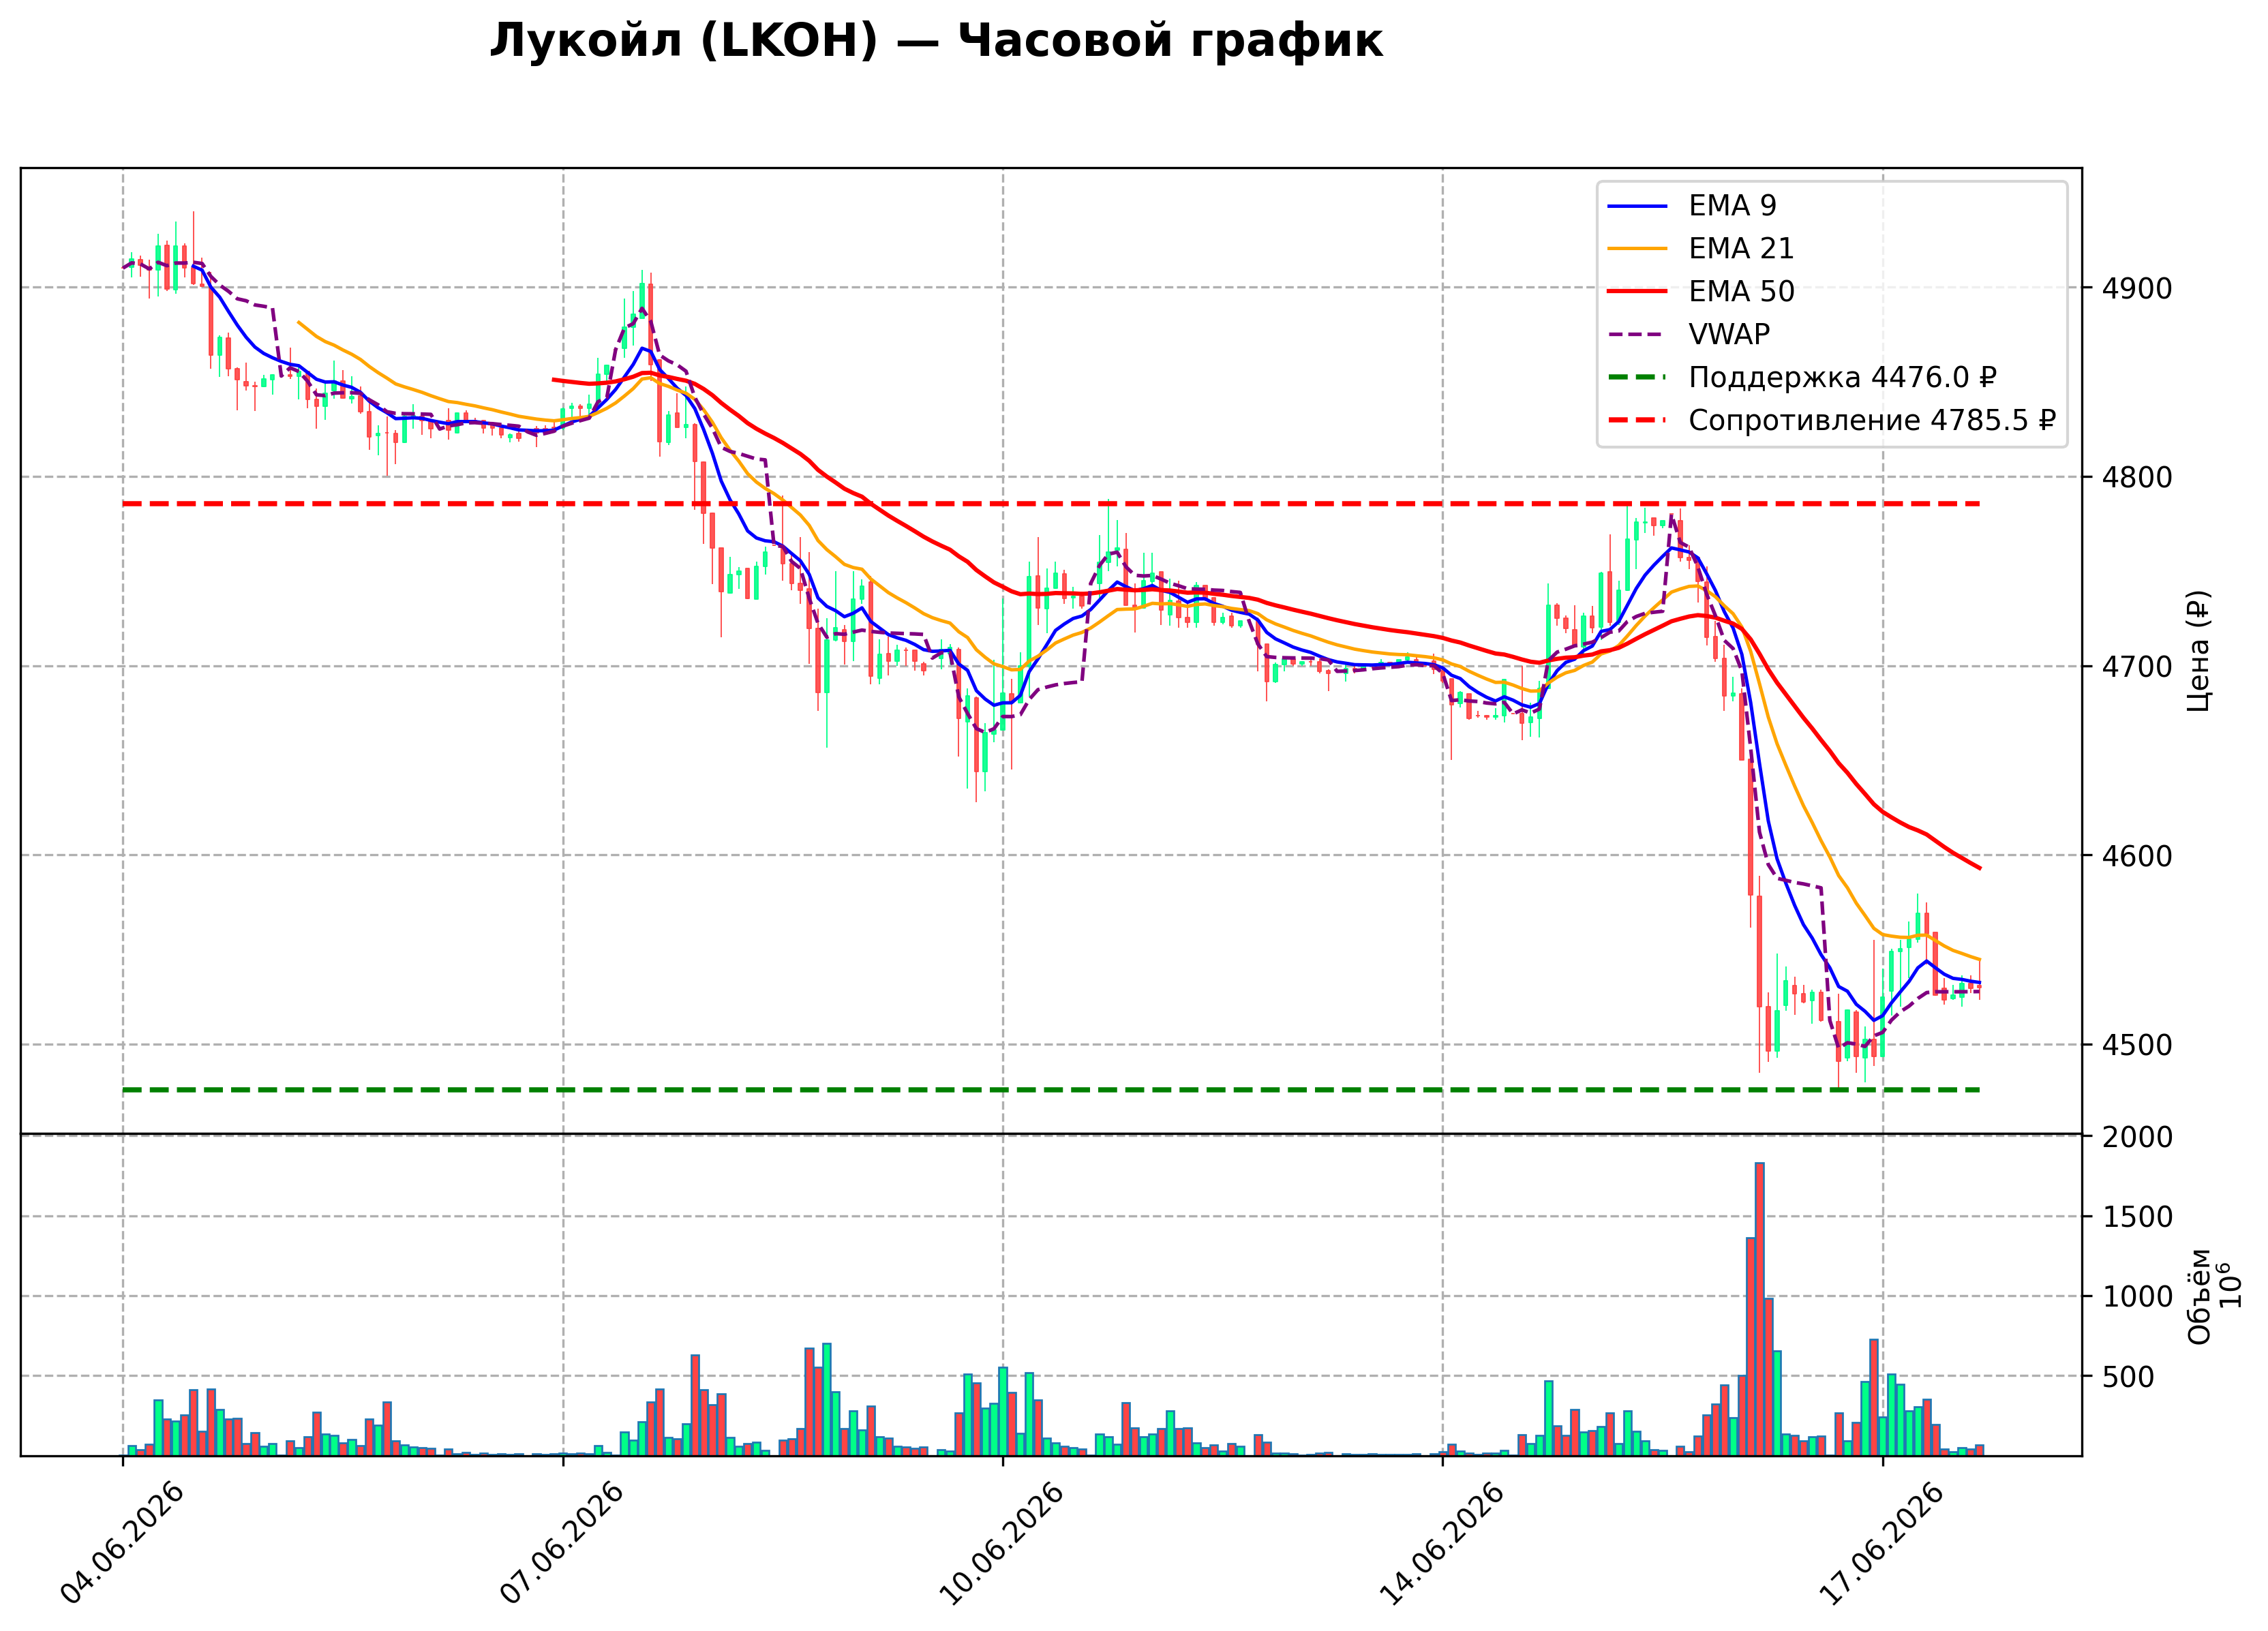Screen dimensions: 2268x1631
Task: Click the blue line sample beside EMA 9
Action: [1637, 207]
